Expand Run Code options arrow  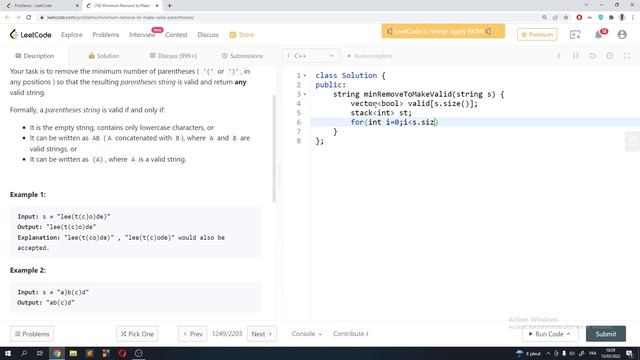tap(569, 334)
